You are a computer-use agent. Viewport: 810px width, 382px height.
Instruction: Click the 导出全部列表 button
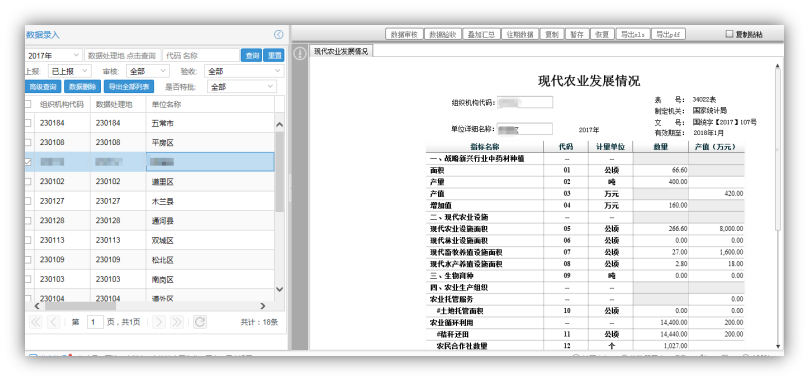coord(129,87)
